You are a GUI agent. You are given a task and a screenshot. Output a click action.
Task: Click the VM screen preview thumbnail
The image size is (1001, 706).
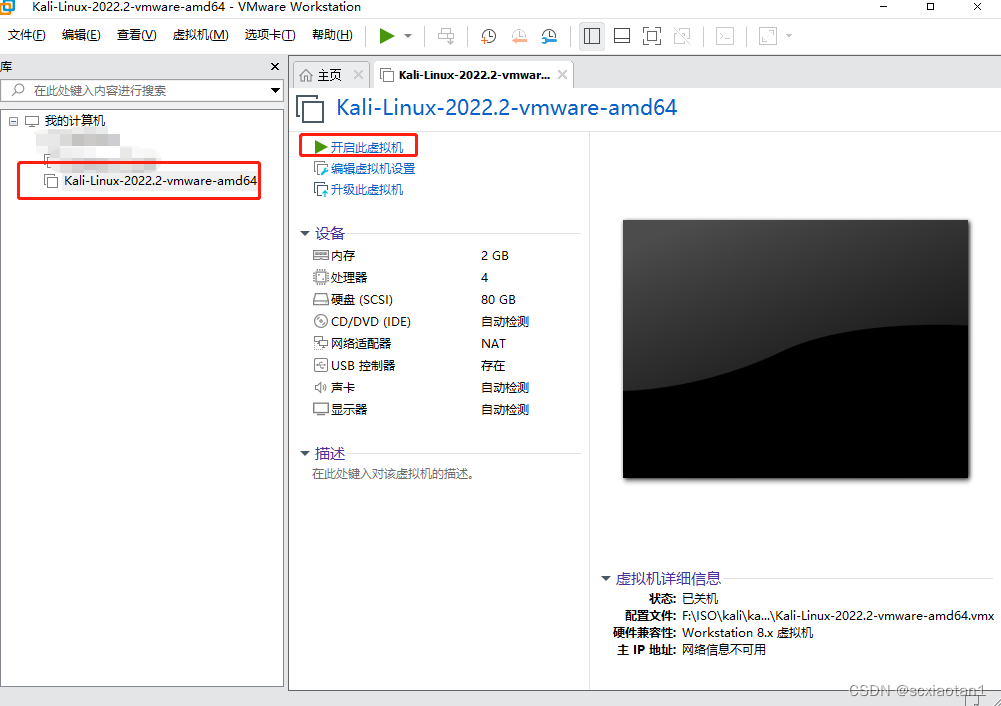click(x=795, y=349)
